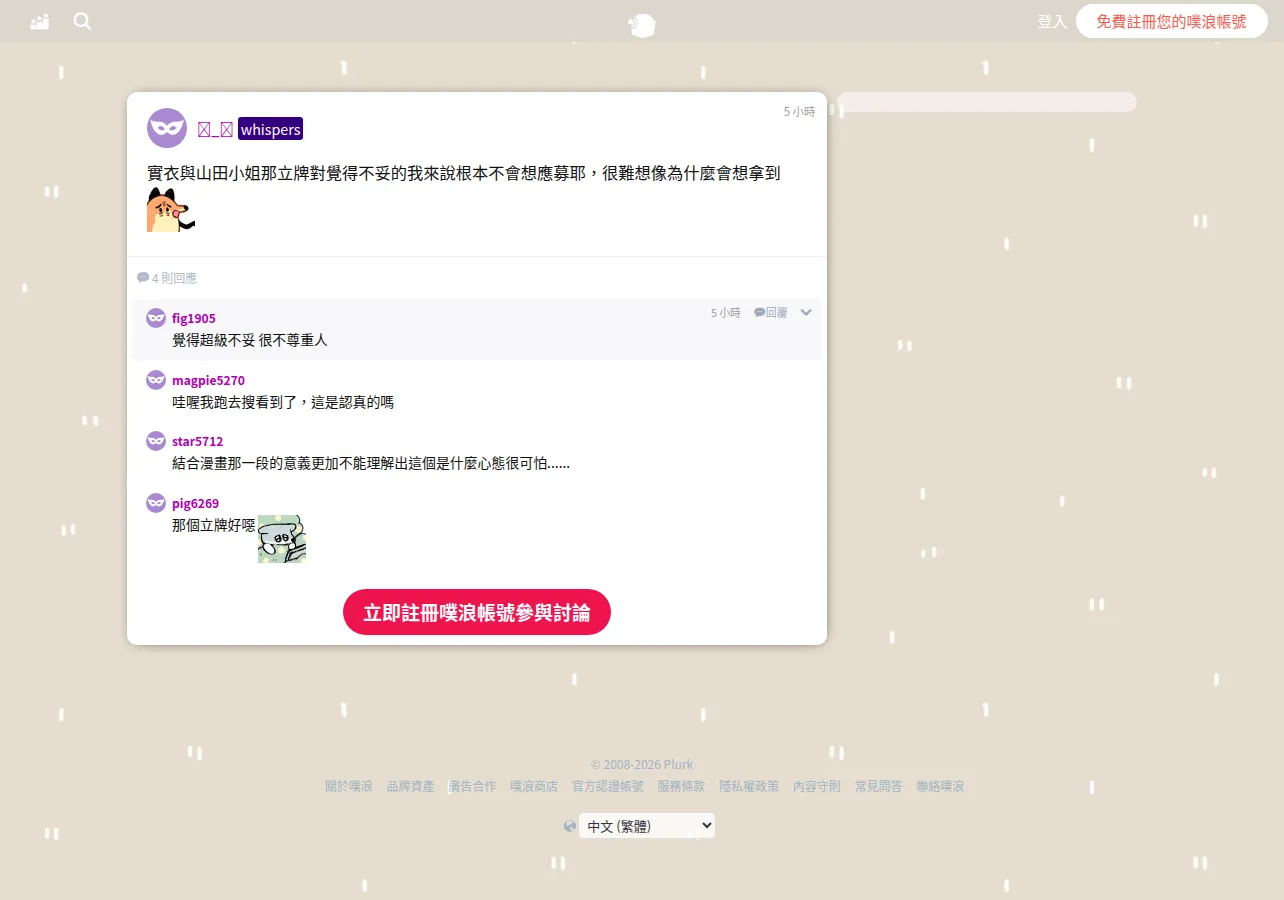Click 免費註冊您的噗浪帳號 button
The width and height of the screenshot is (1284, 900).
tap(1172, 21)
